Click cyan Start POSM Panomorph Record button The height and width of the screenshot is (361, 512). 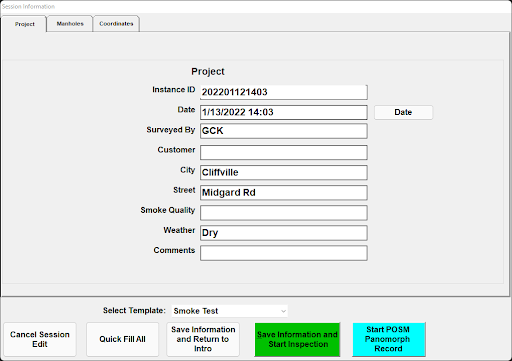(x=389, y=339)
